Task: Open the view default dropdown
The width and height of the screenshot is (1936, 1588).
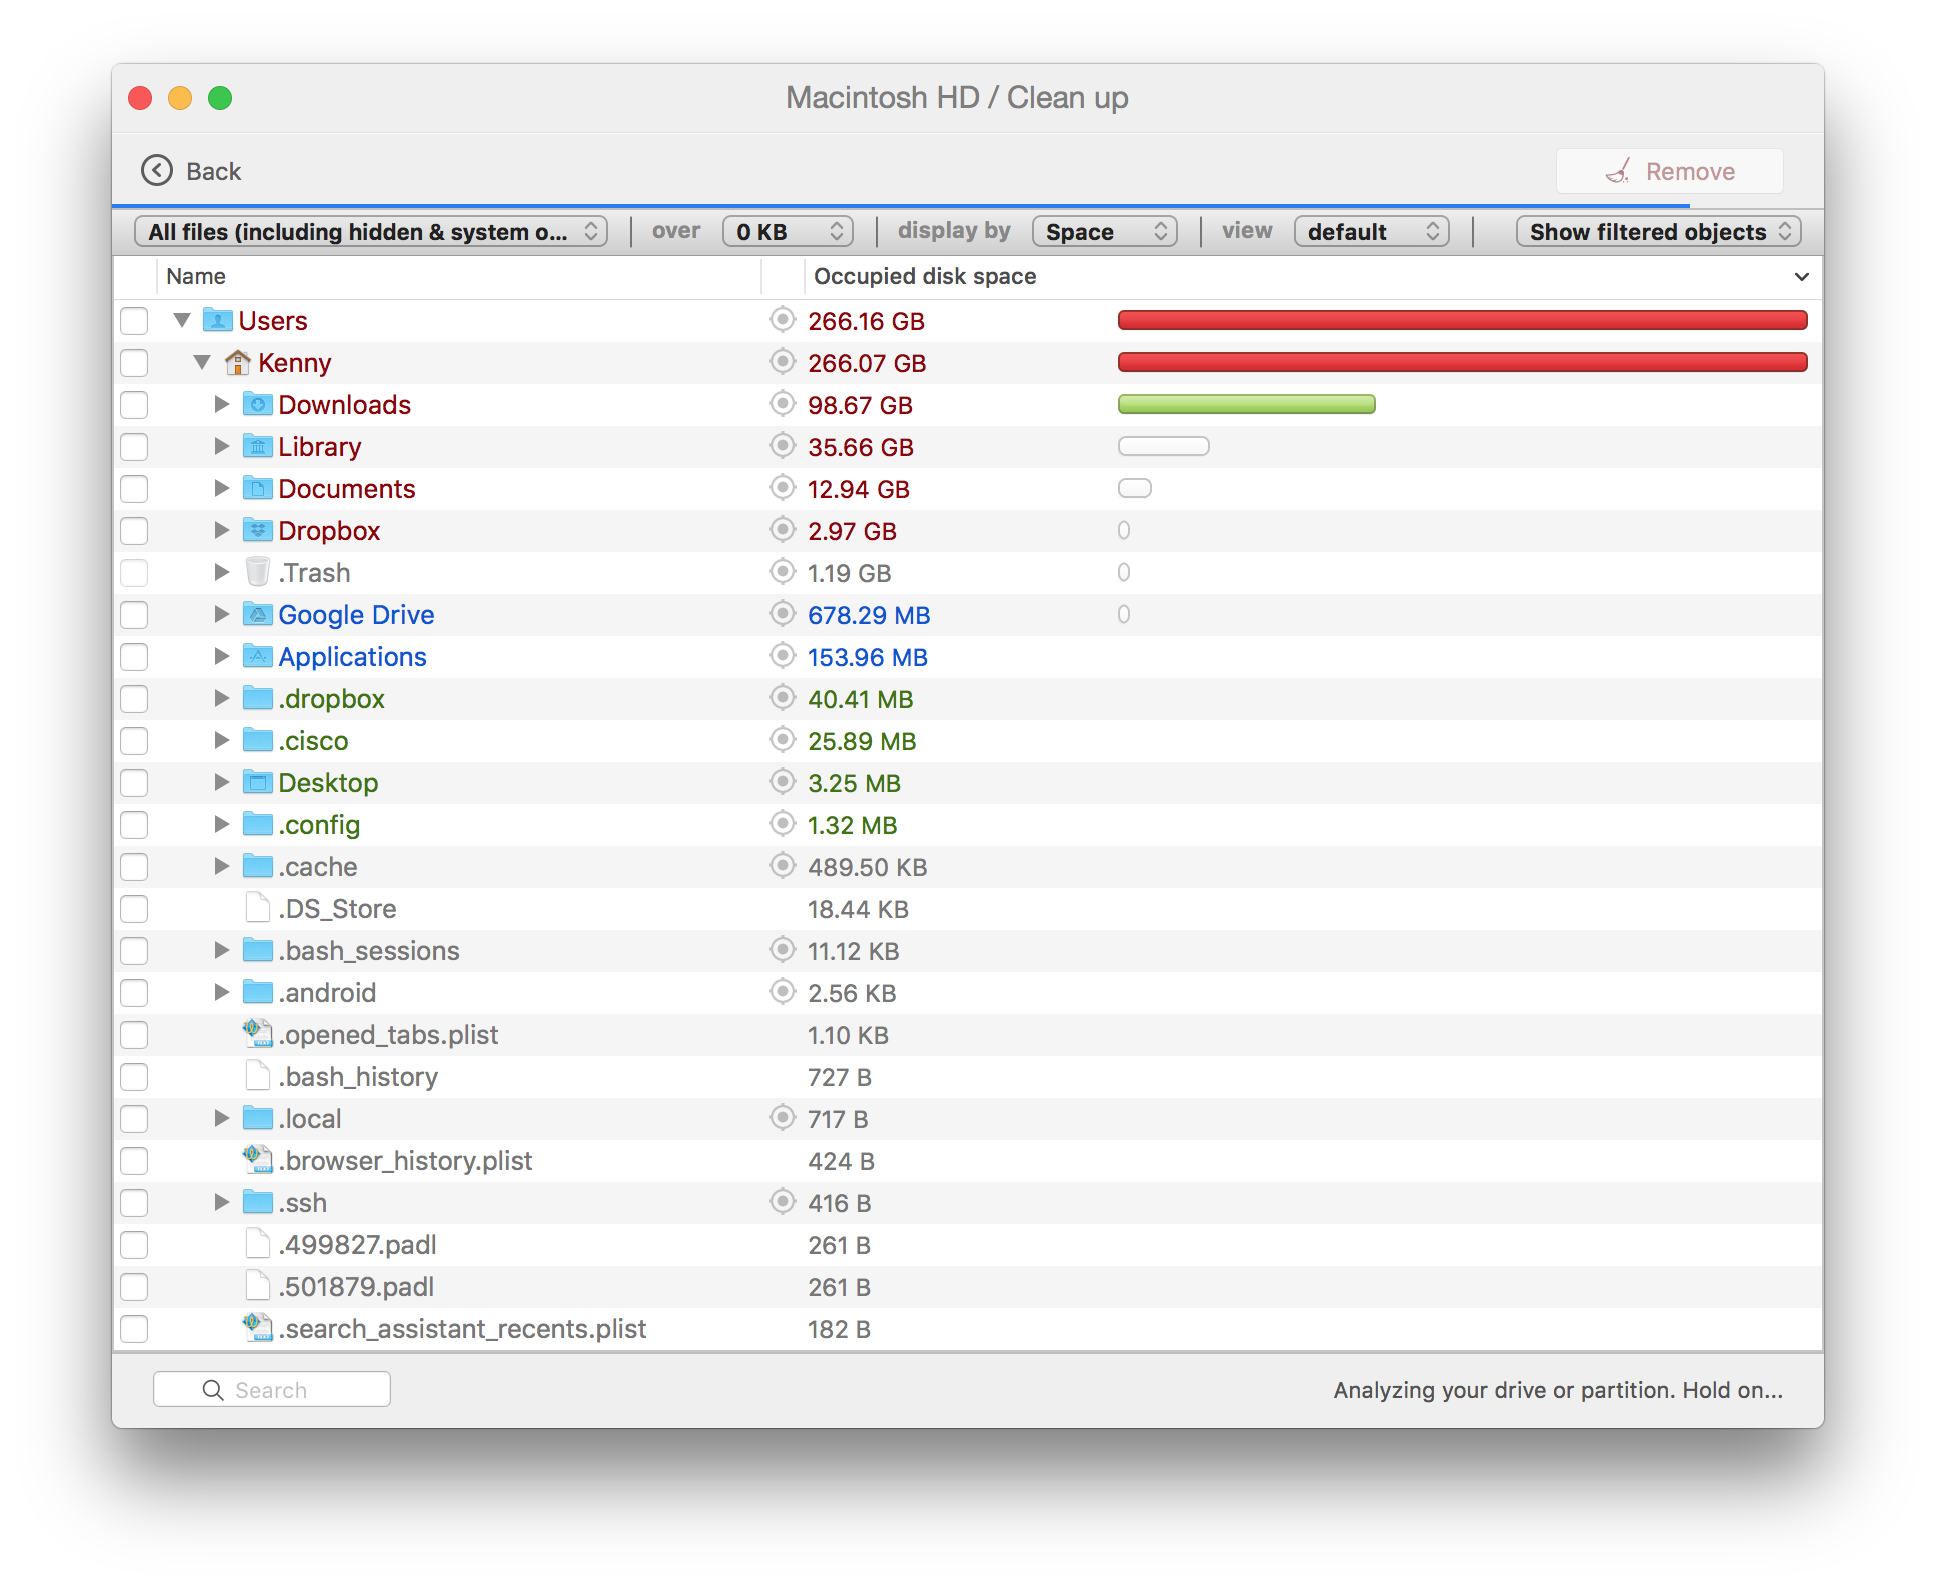Action: point(1373,231)
